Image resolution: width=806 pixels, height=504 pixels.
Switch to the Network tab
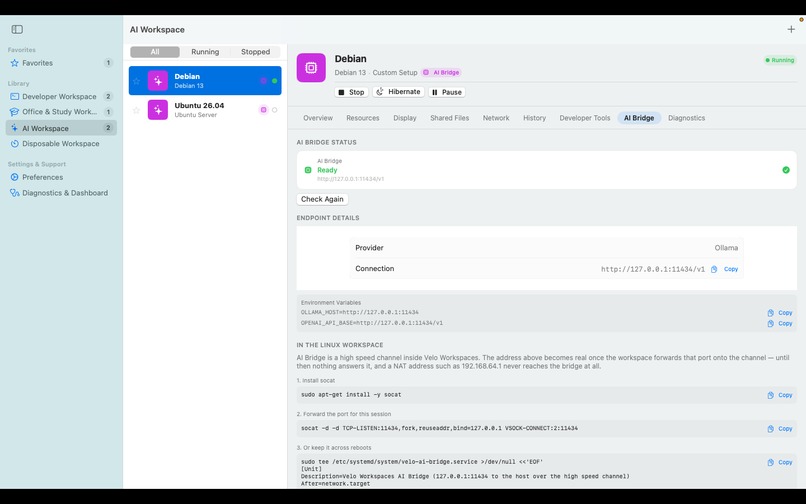tap(496, 118)
